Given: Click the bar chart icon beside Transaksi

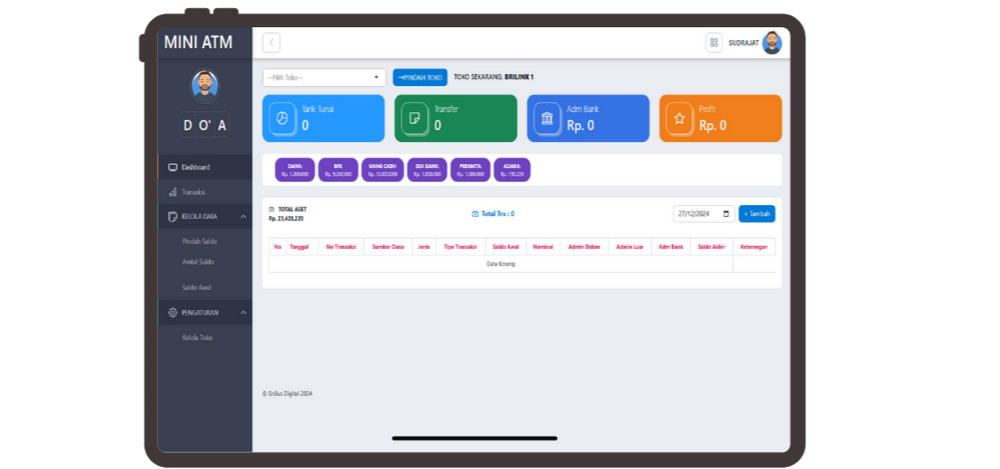Looking at the screenshot, I should point(172,192).
